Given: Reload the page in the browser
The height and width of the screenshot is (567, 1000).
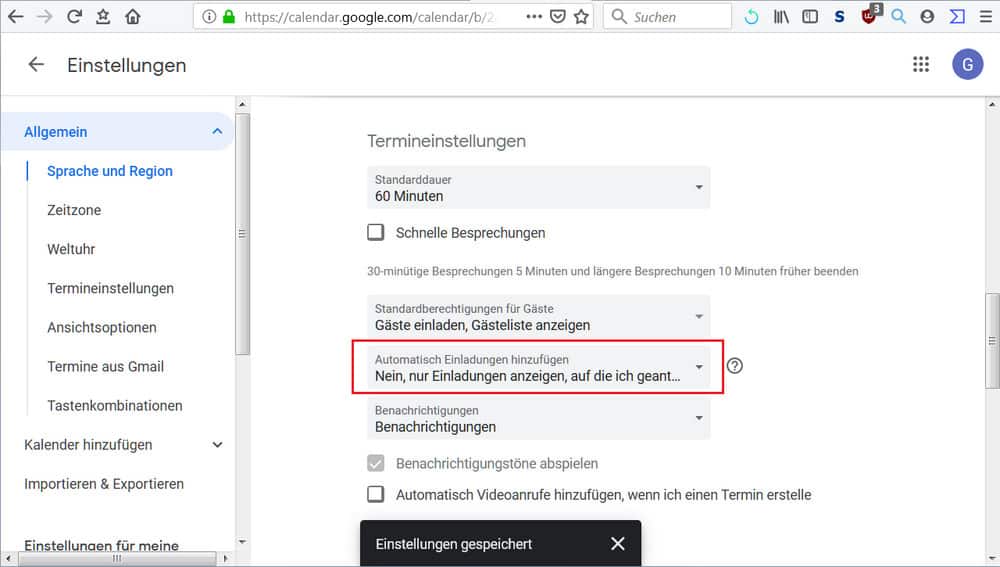Looking at the screenshot, I should (74, 17).
